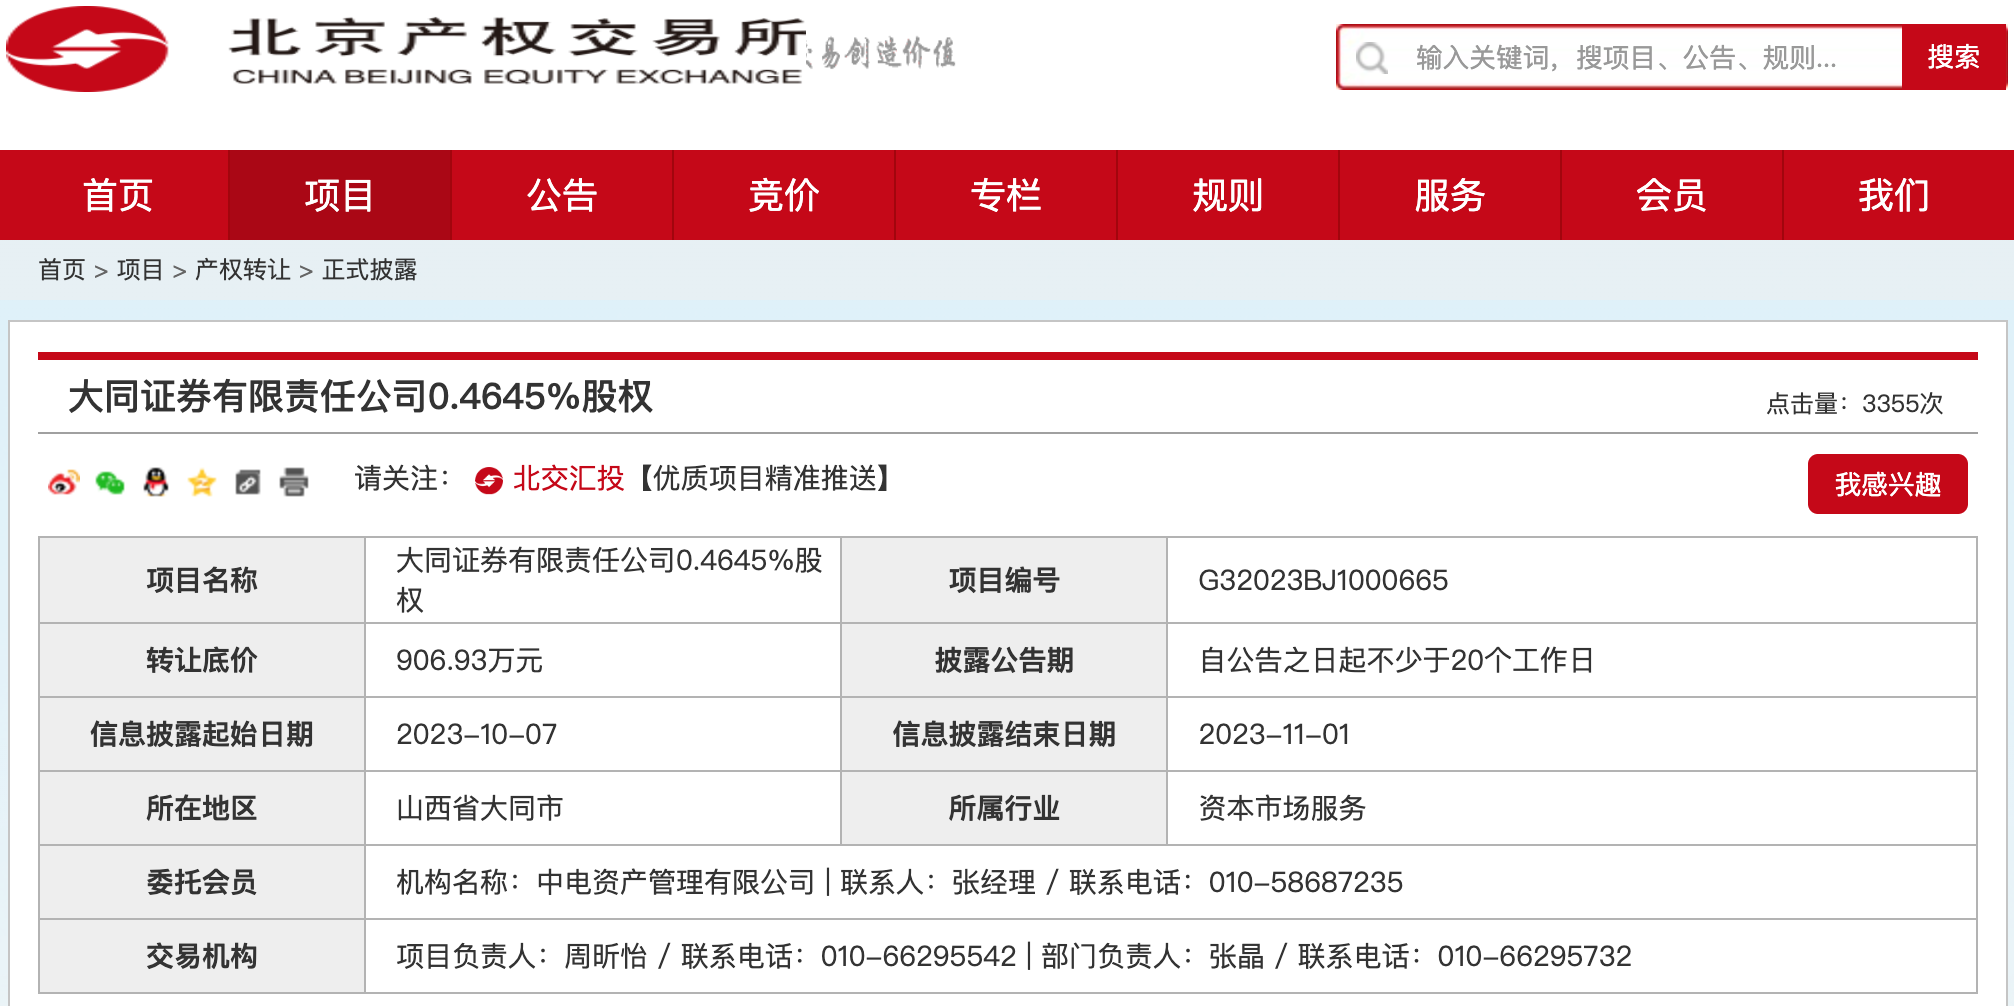This screenshot has width=2014, height=1006.
Task: Open the 专栏 menu item
Action: [x=1006, y=195]
